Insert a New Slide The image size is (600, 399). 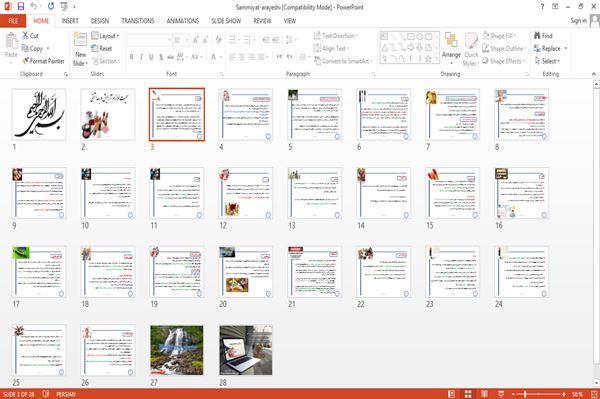coord(80,50)
